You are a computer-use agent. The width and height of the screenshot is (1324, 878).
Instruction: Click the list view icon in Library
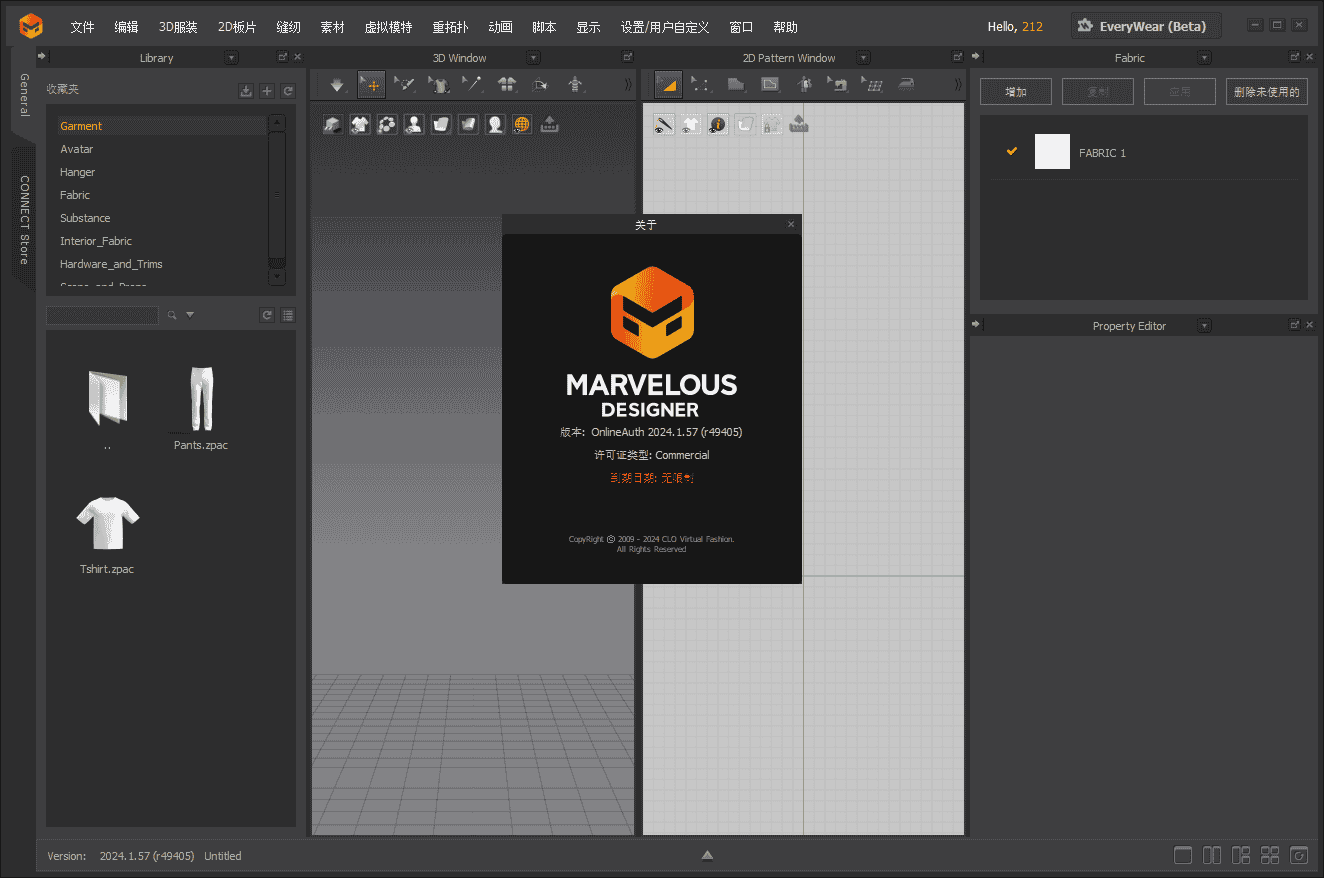(288, 315)
